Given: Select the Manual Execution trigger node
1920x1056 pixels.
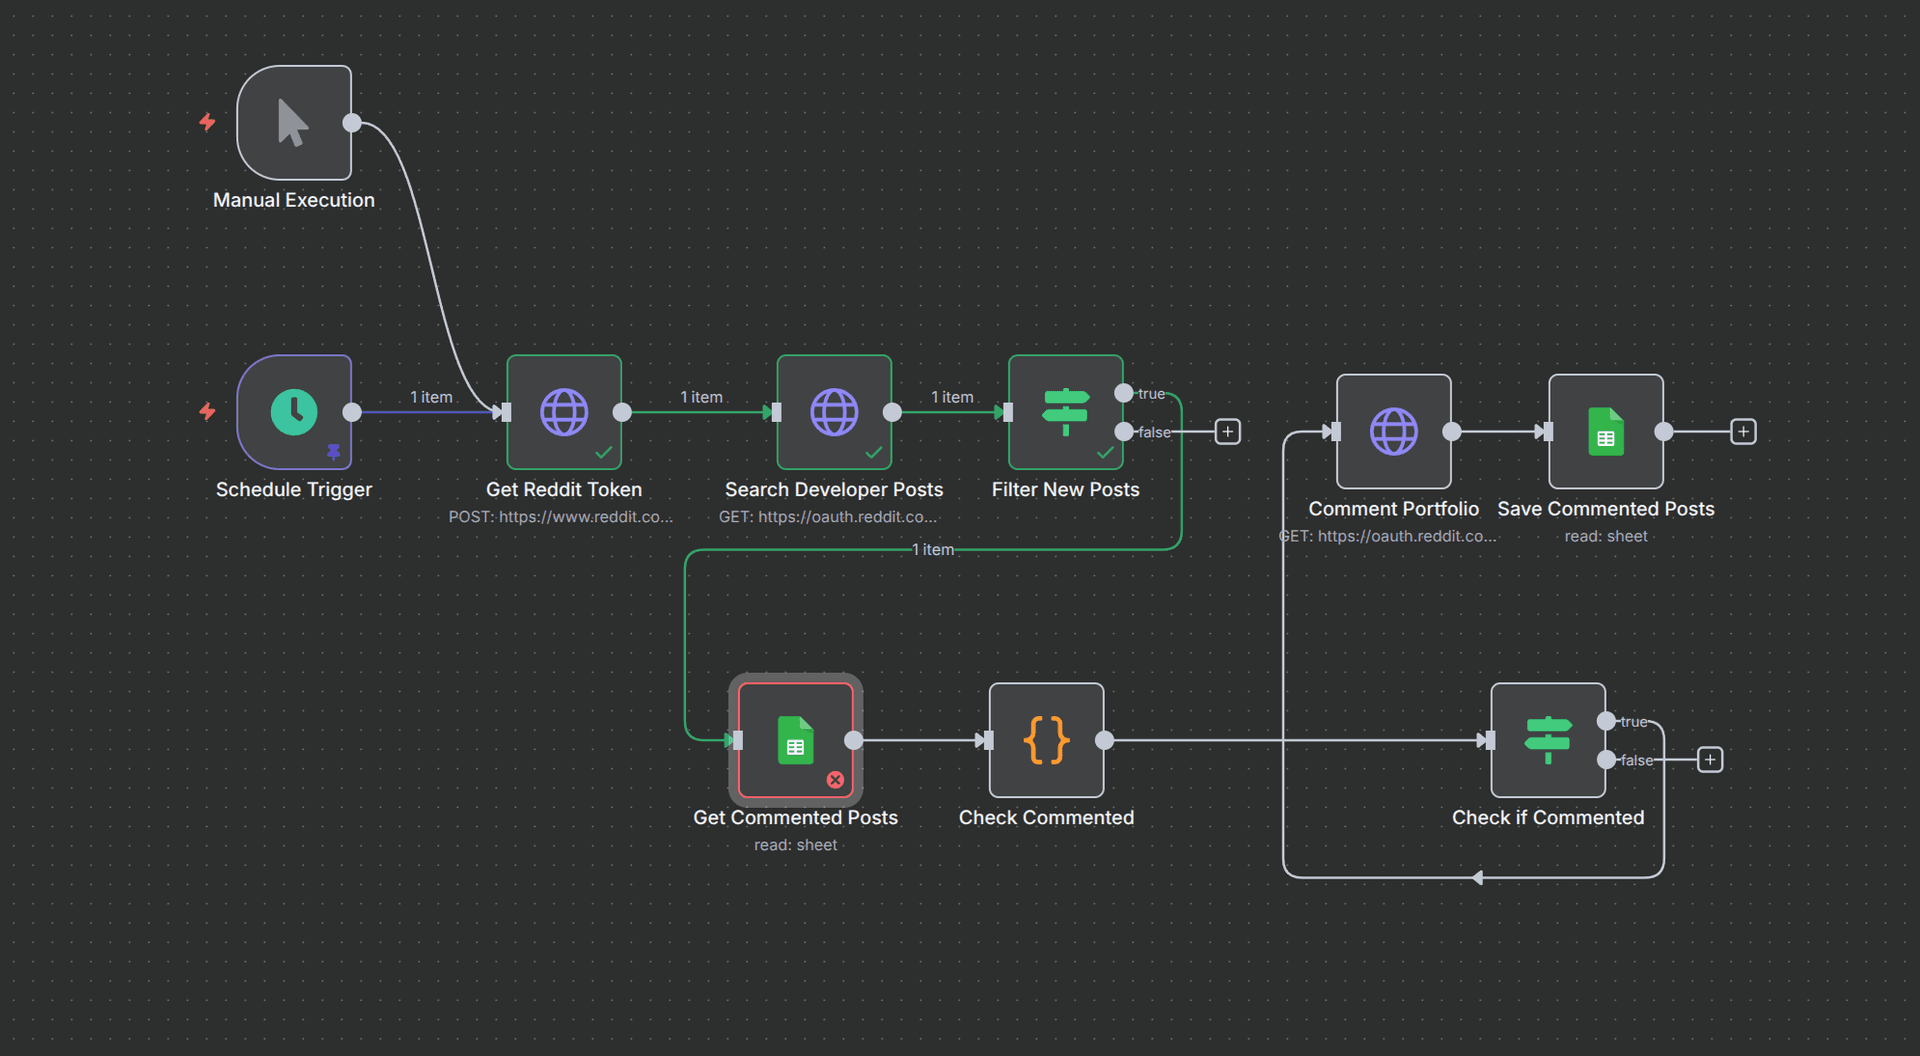Looking at the screenshot, I should pyautogui.click(x=294, y=123).
